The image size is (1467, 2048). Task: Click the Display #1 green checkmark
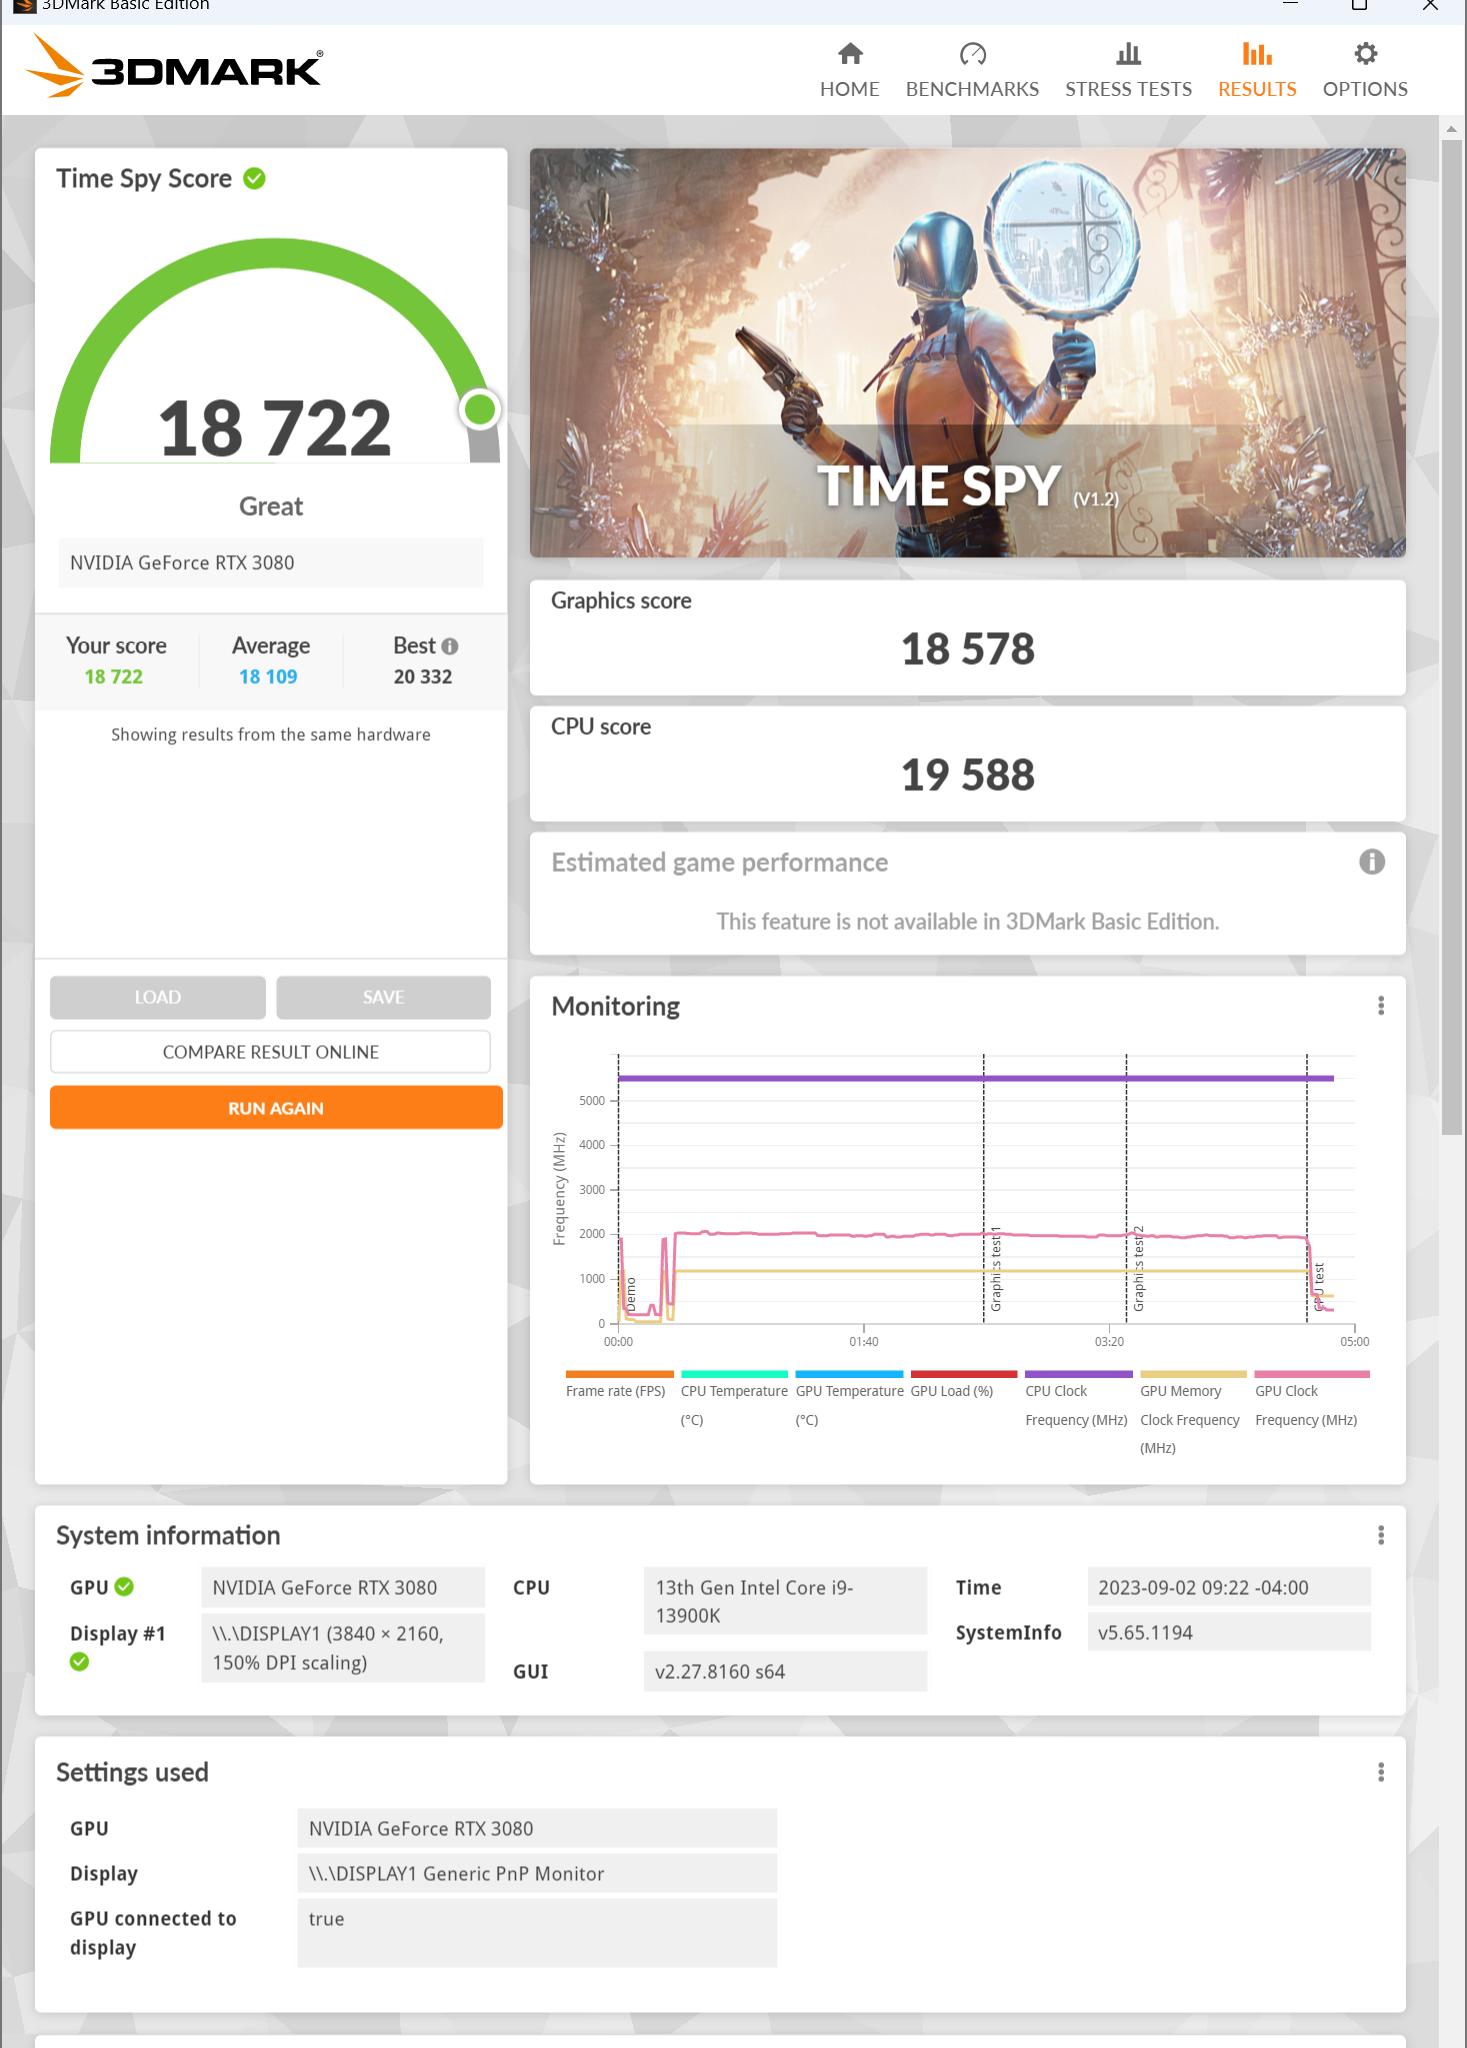[x=79, y=1662]
